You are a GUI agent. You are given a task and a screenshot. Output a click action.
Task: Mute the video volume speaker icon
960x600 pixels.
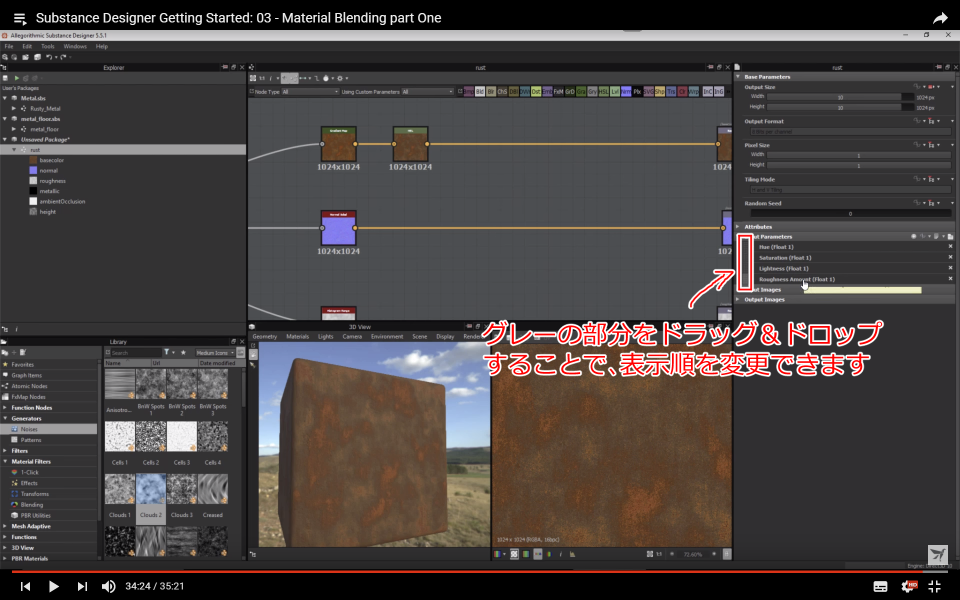[108, 586]
